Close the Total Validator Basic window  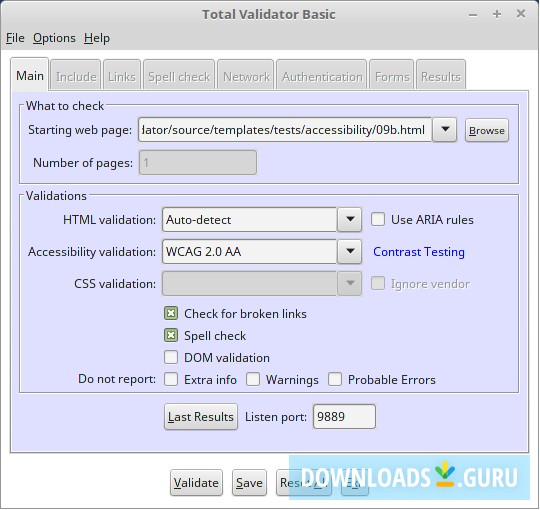pos(521,14)
